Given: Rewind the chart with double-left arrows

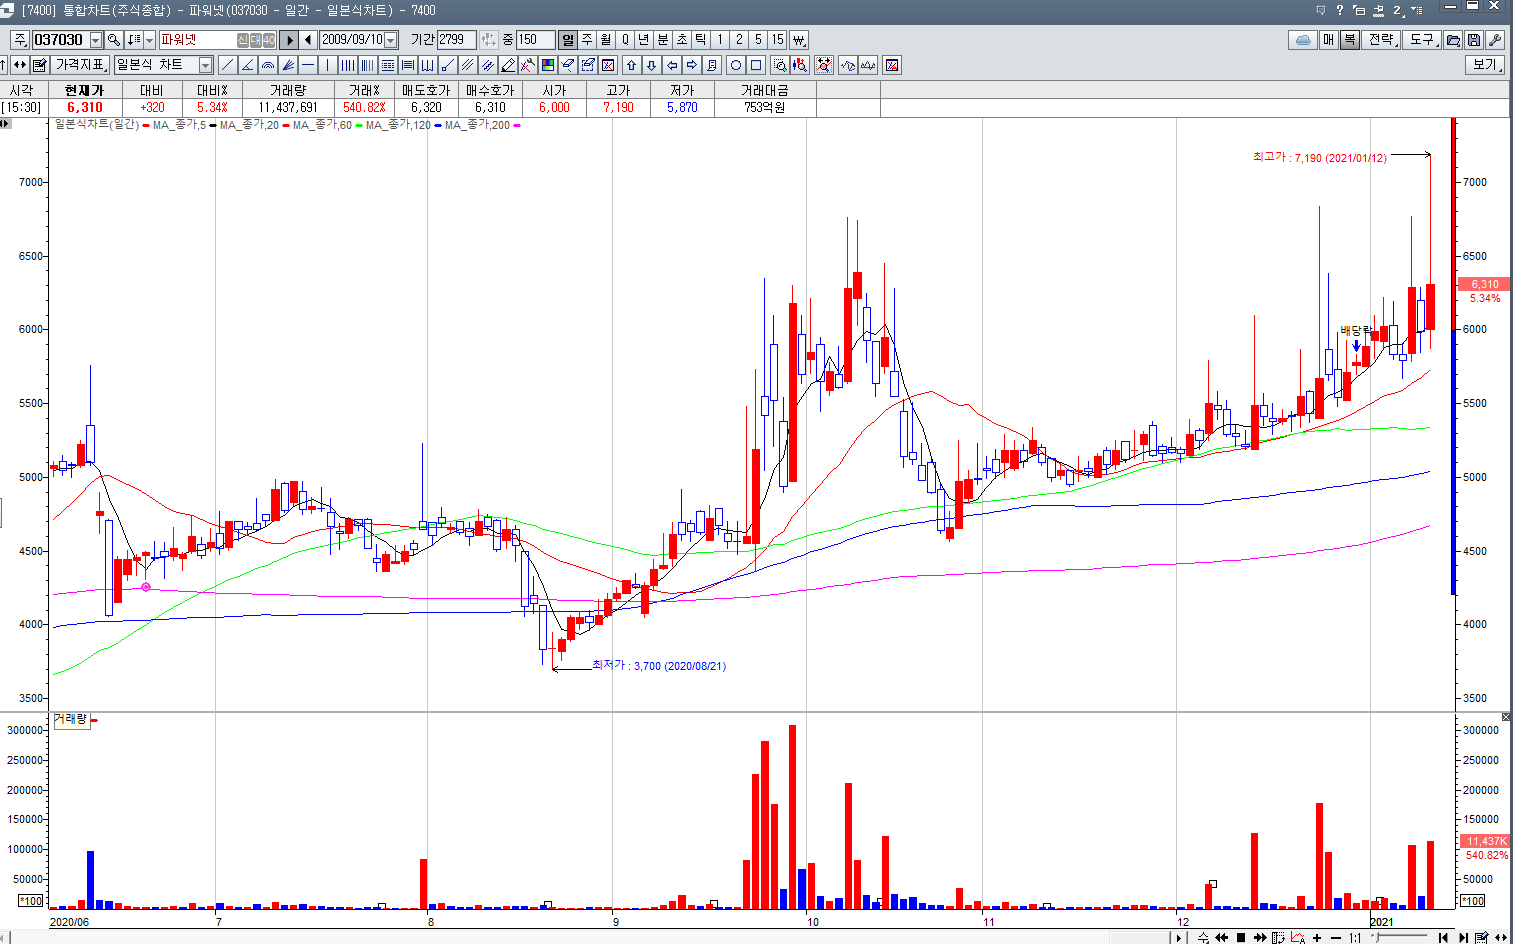Looking at the screenshot, I should coord(1222,937).
